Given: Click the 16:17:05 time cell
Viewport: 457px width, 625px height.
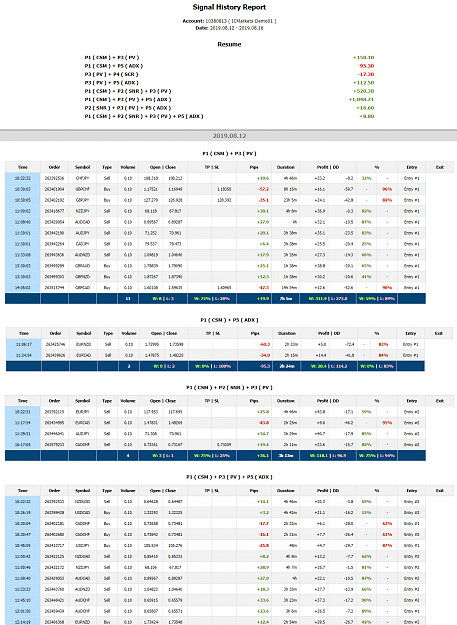Looking at the screenshot, I should coord(23,444).
